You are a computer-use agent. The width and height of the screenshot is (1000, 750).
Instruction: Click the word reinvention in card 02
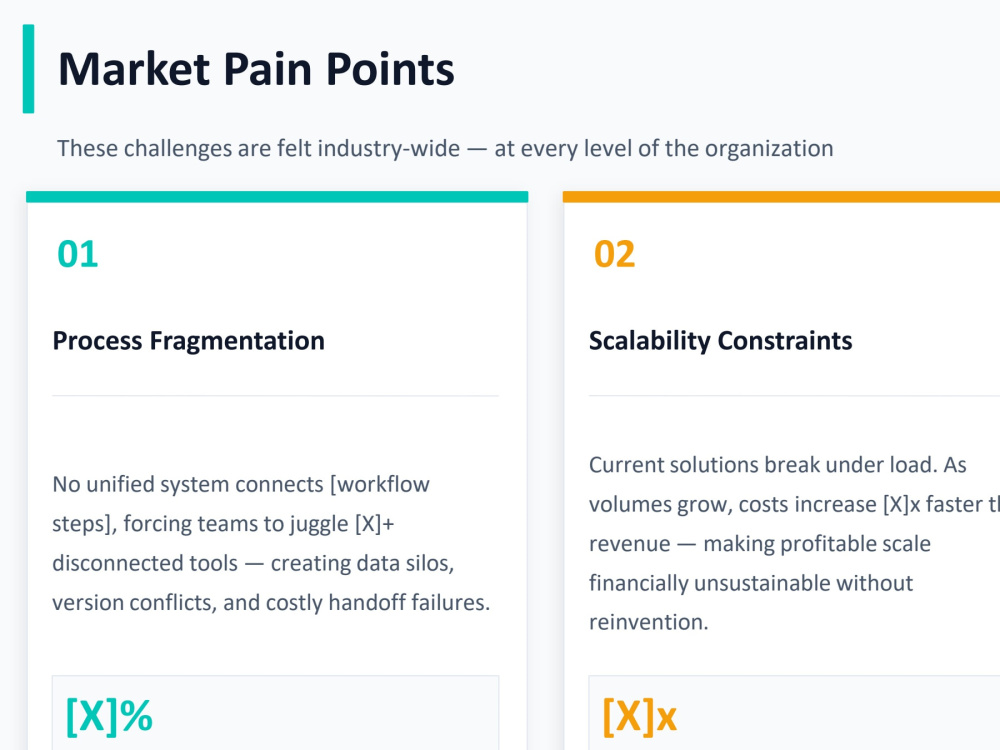point(649,622)
